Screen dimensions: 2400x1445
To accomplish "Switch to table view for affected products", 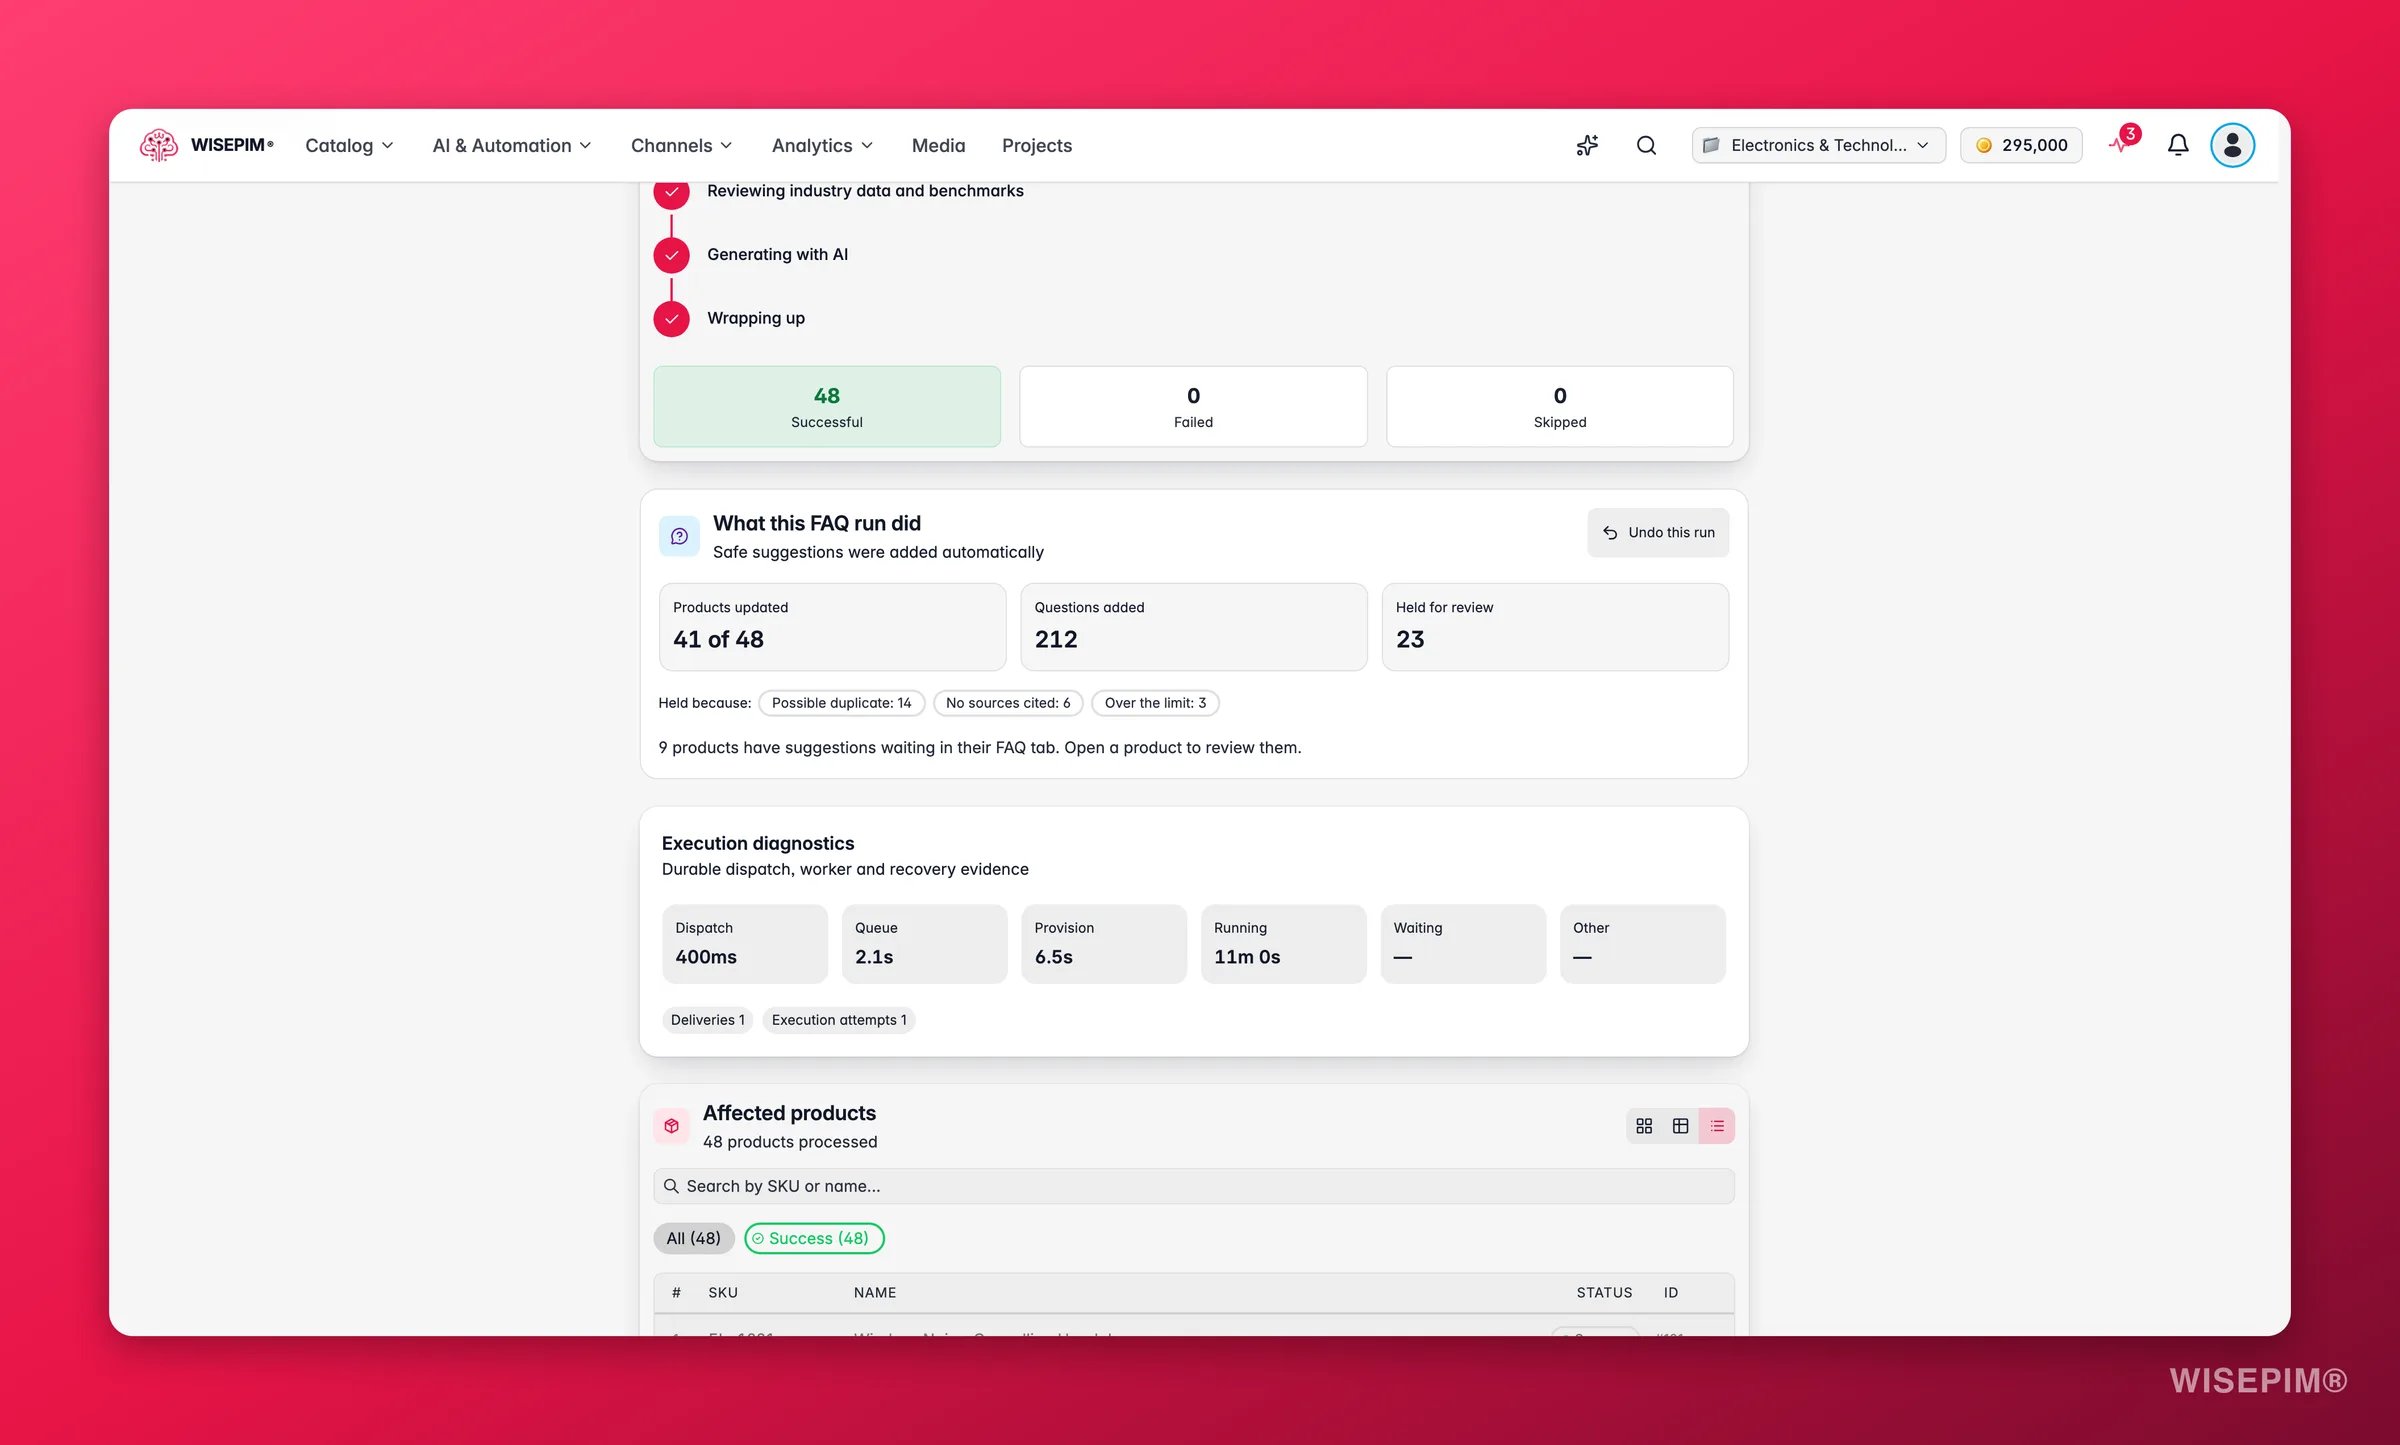I will coord(1680,1126).
